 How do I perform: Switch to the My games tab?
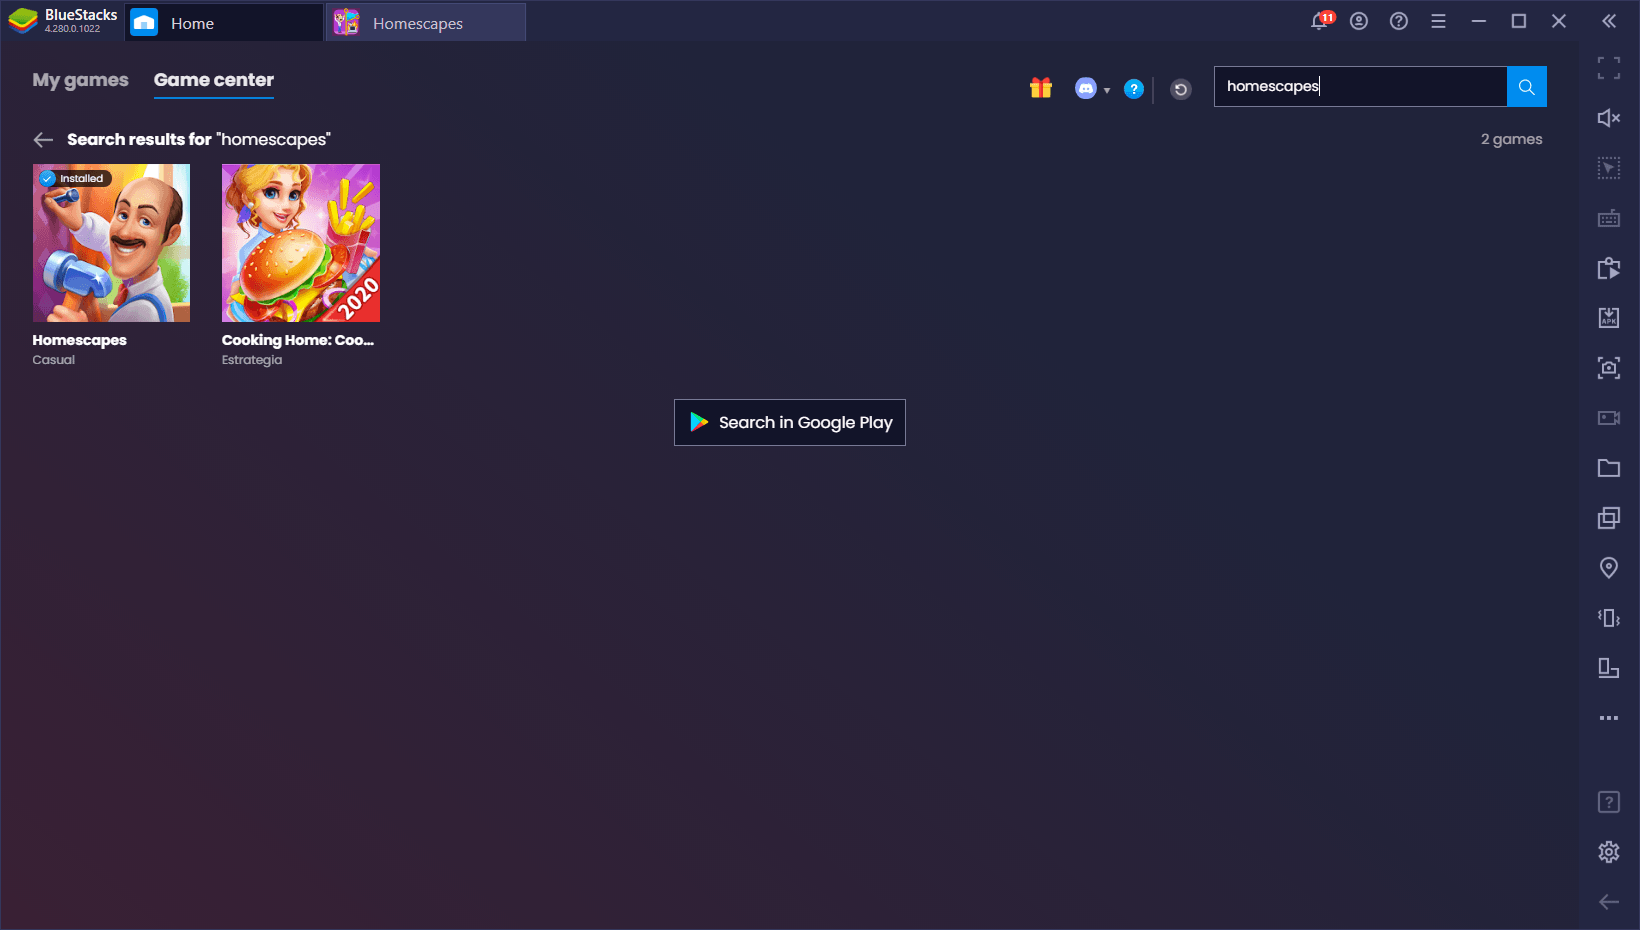point(81,80)
